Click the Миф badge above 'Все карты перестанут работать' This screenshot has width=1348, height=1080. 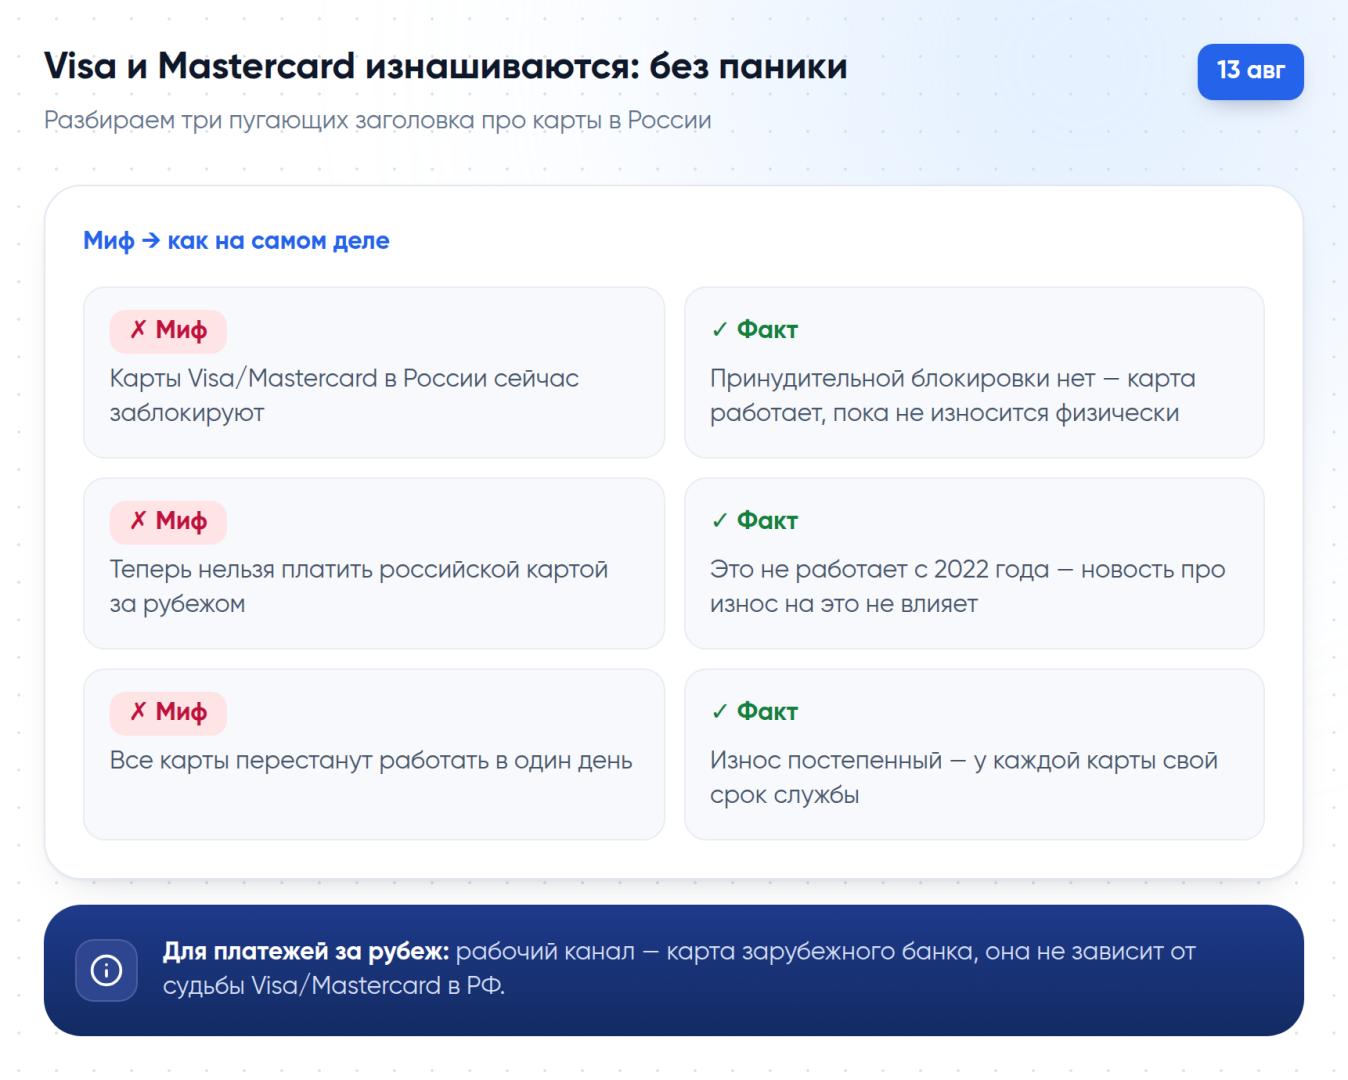168,713
